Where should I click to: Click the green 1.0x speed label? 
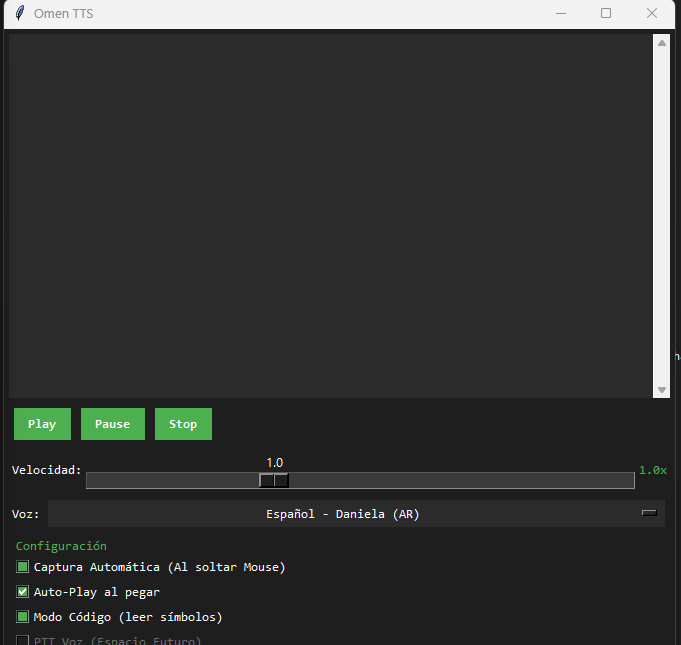(653, 470)
